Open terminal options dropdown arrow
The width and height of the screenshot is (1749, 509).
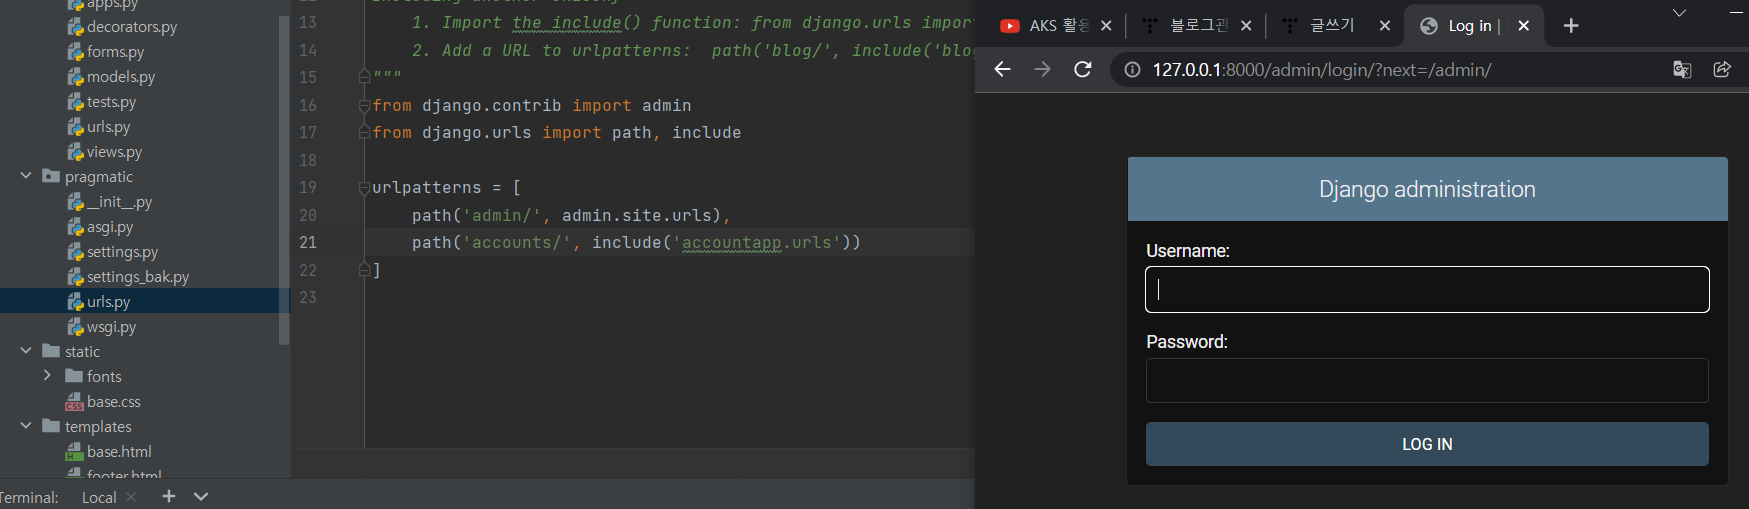[201, 496]
